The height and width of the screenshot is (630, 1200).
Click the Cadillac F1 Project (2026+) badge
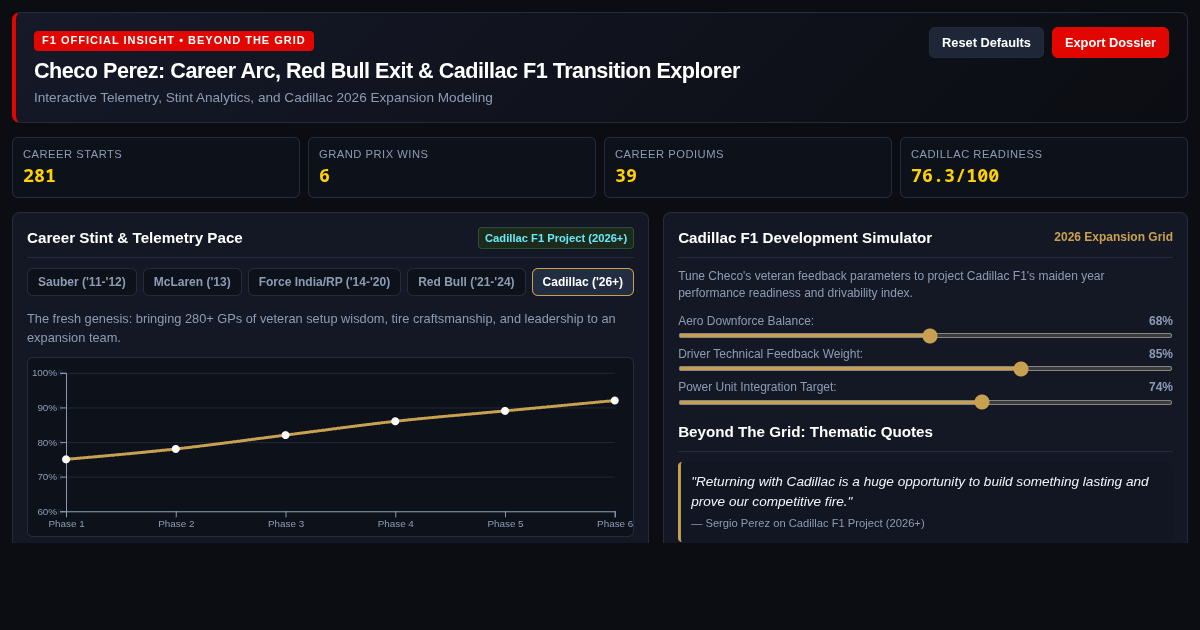556,238
